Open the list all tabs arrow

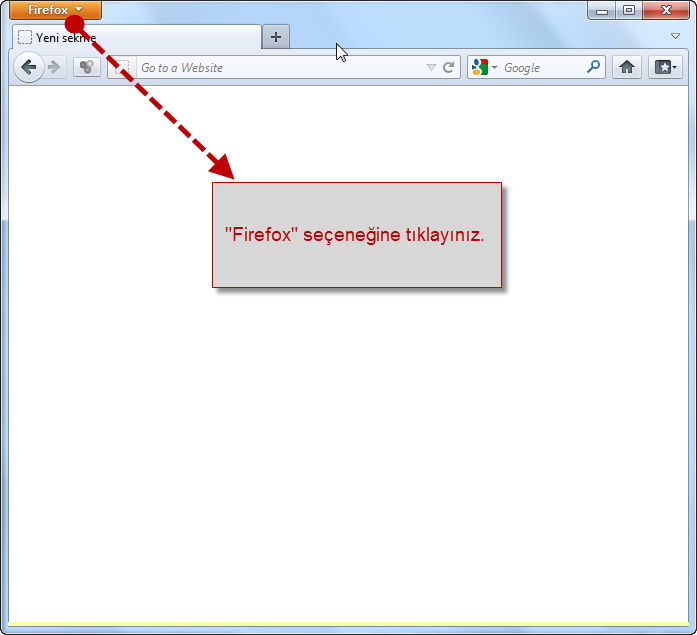675,36
